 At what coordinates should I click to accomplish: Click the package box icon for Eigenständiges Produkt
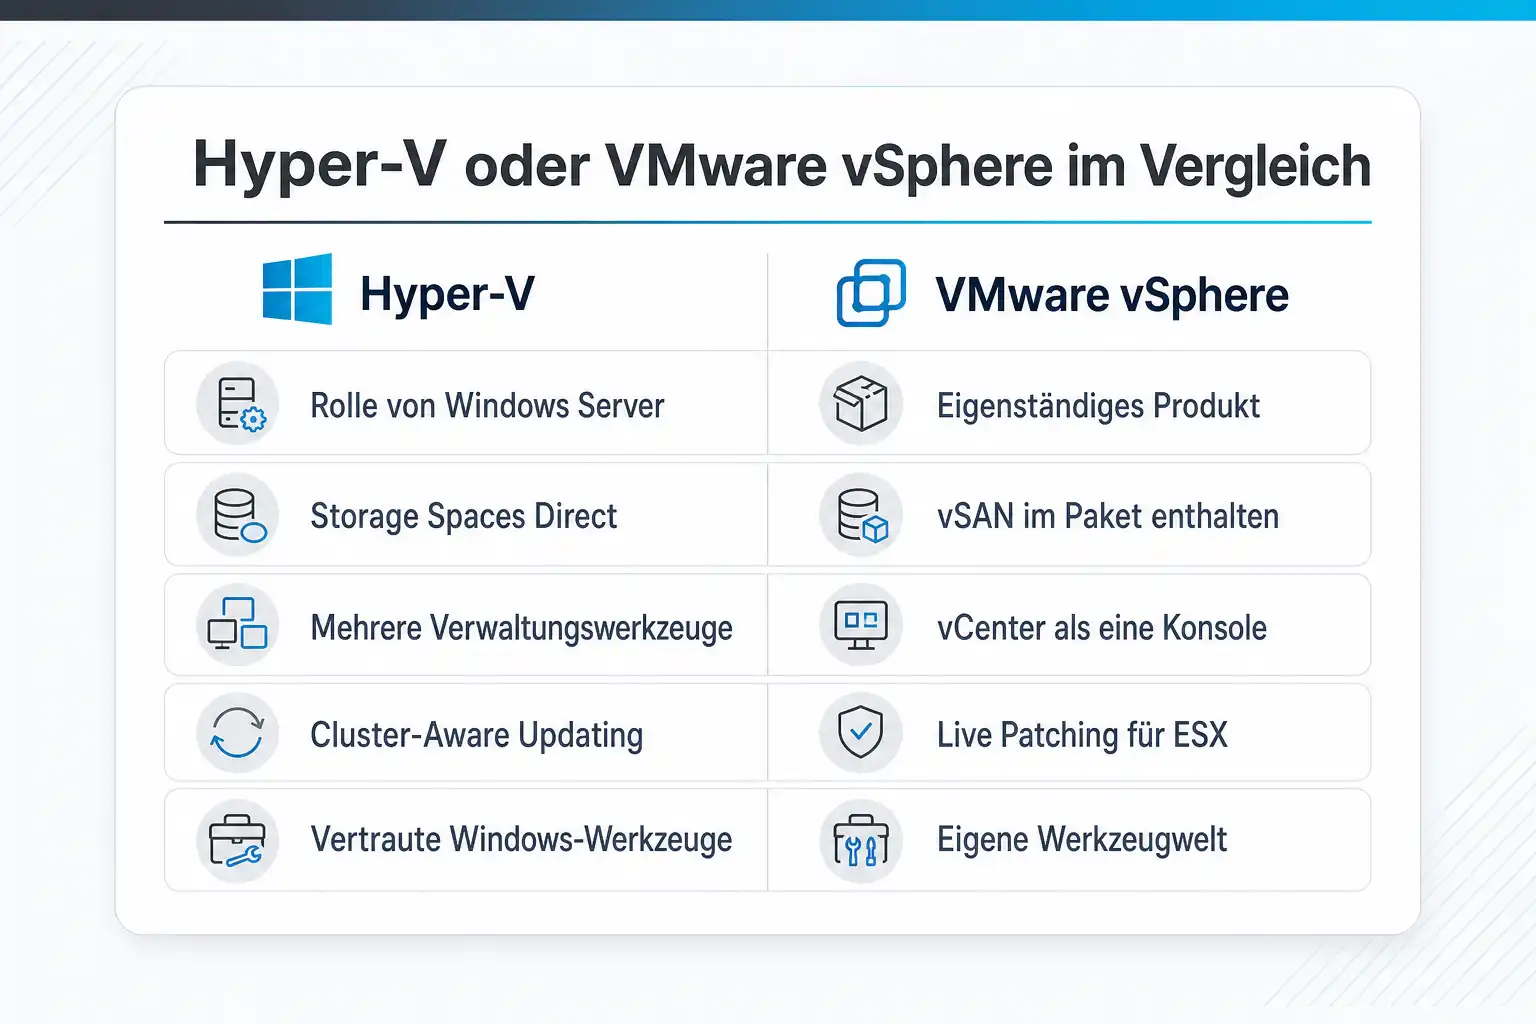pos(861,404)
